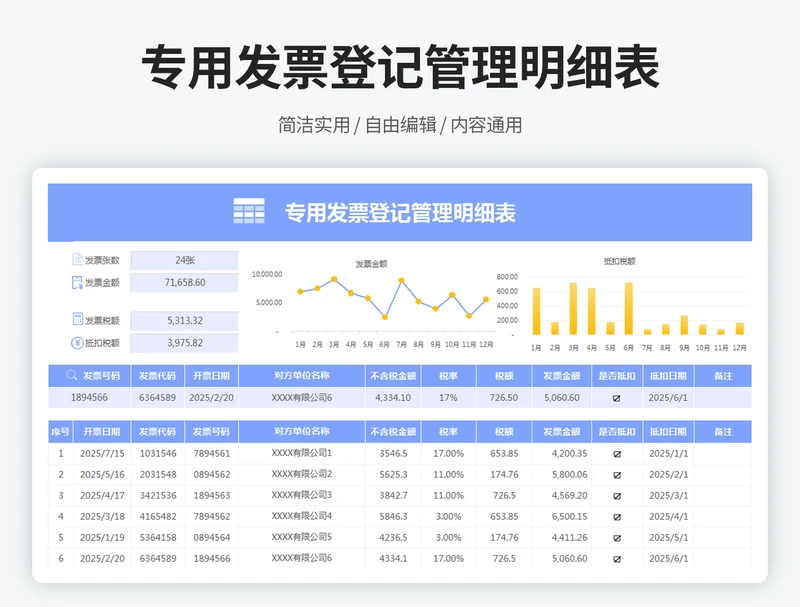Click the yen circle icon beside 抵扣税额
The image size is (800, 607).
[x=77, y=343]
